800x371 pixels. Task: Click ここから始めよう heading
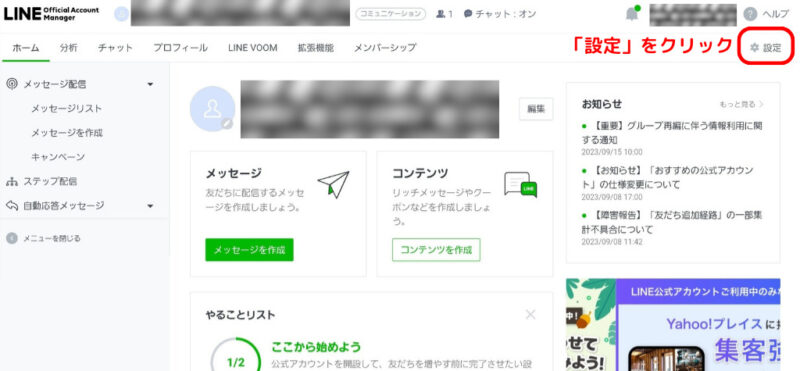tap(316, 347)
